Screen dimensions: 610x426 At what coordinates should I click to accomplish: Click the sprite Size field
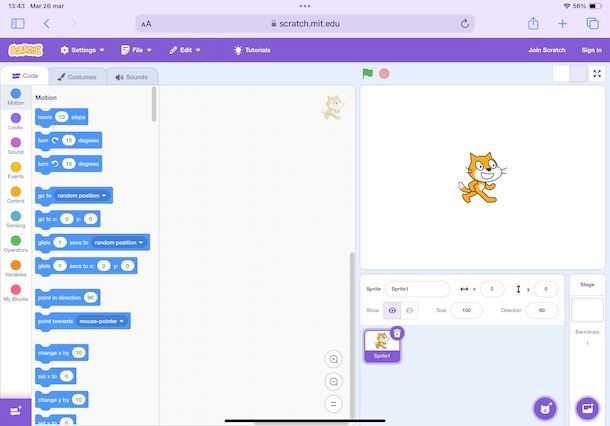coord(466,310)
